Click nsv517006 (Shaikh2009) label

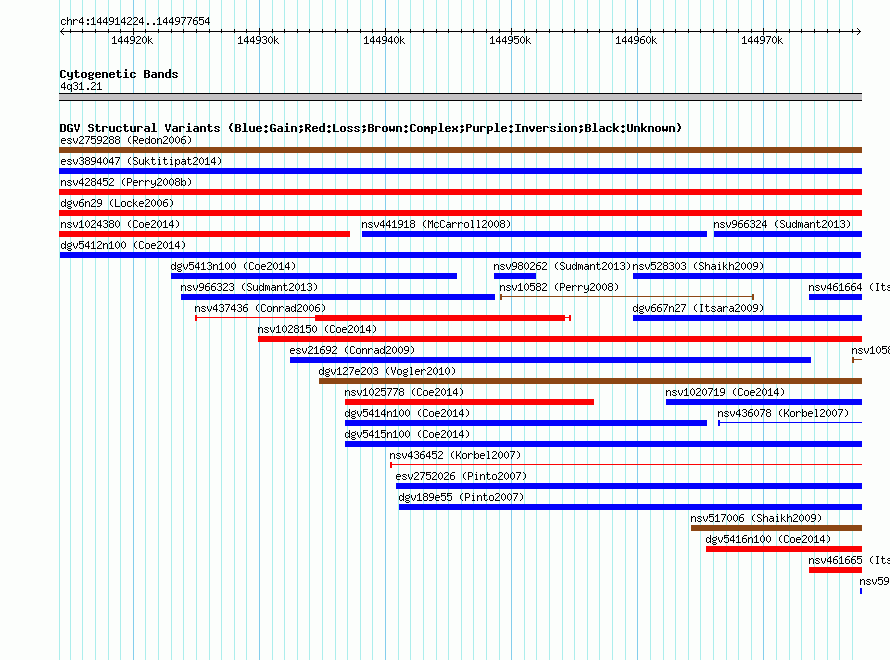pos(756,518)
